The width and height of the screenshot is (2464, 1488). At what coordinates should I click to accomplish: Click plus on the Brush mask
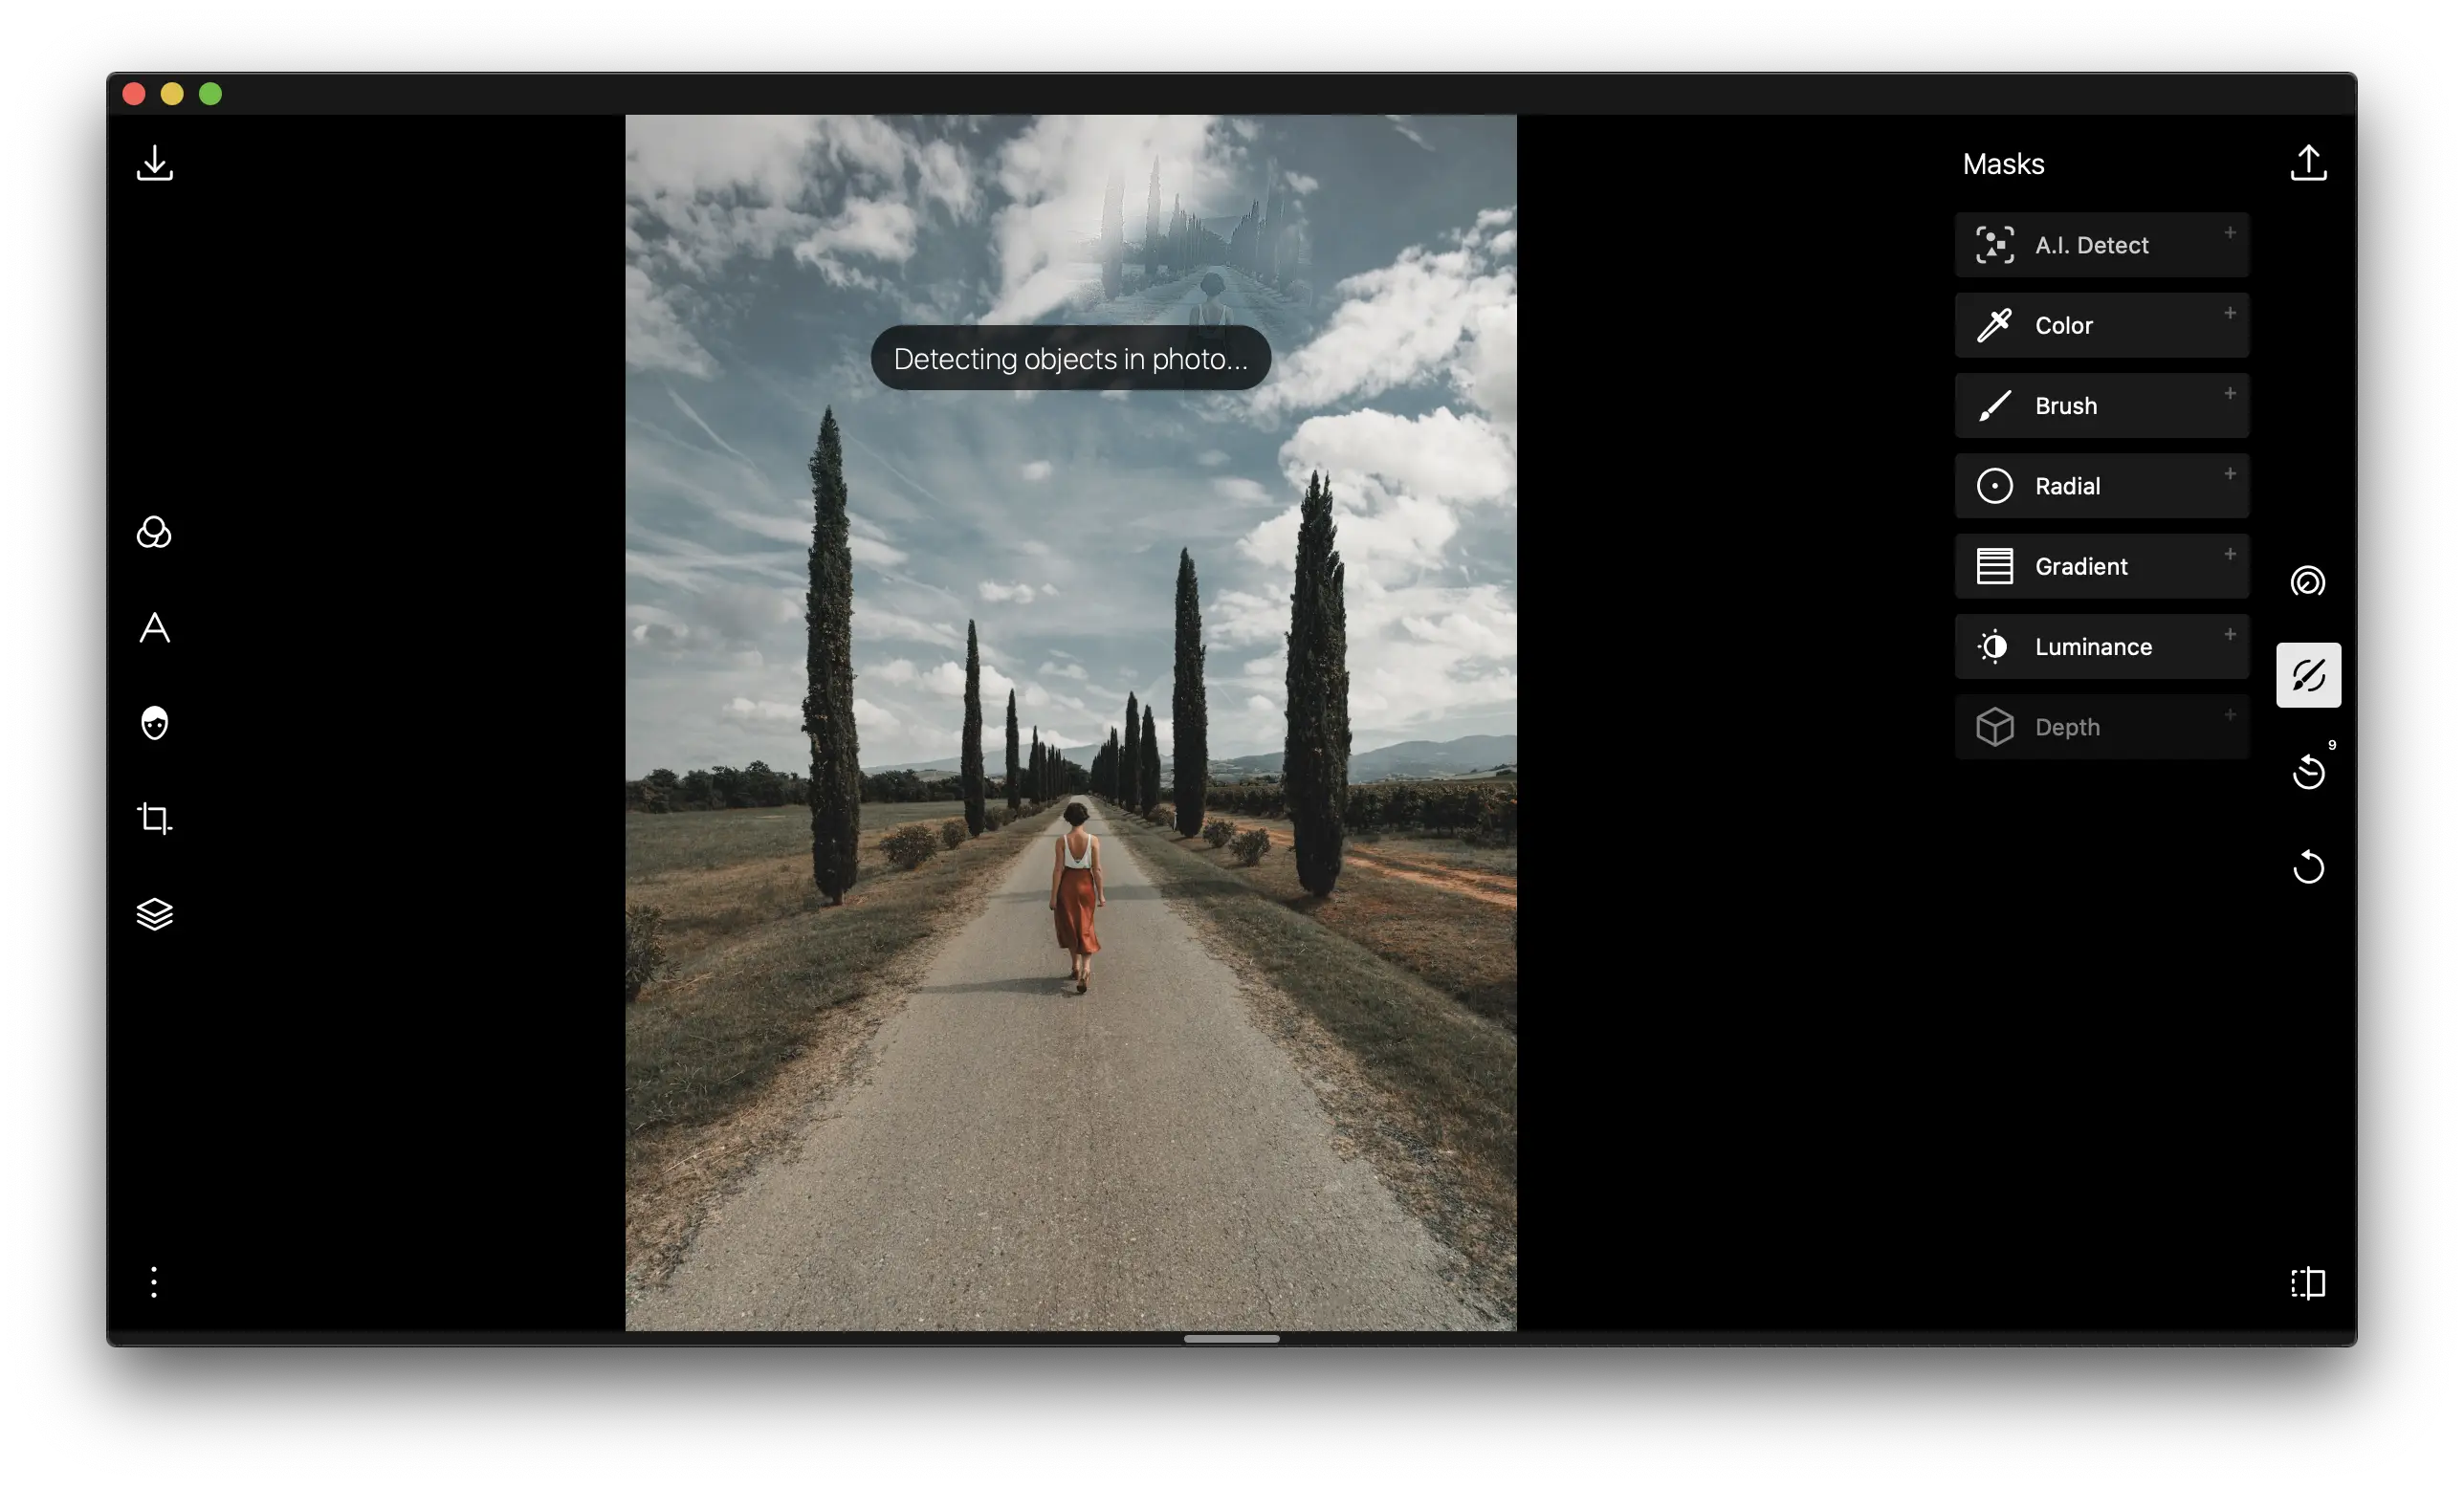(2230, 393)
